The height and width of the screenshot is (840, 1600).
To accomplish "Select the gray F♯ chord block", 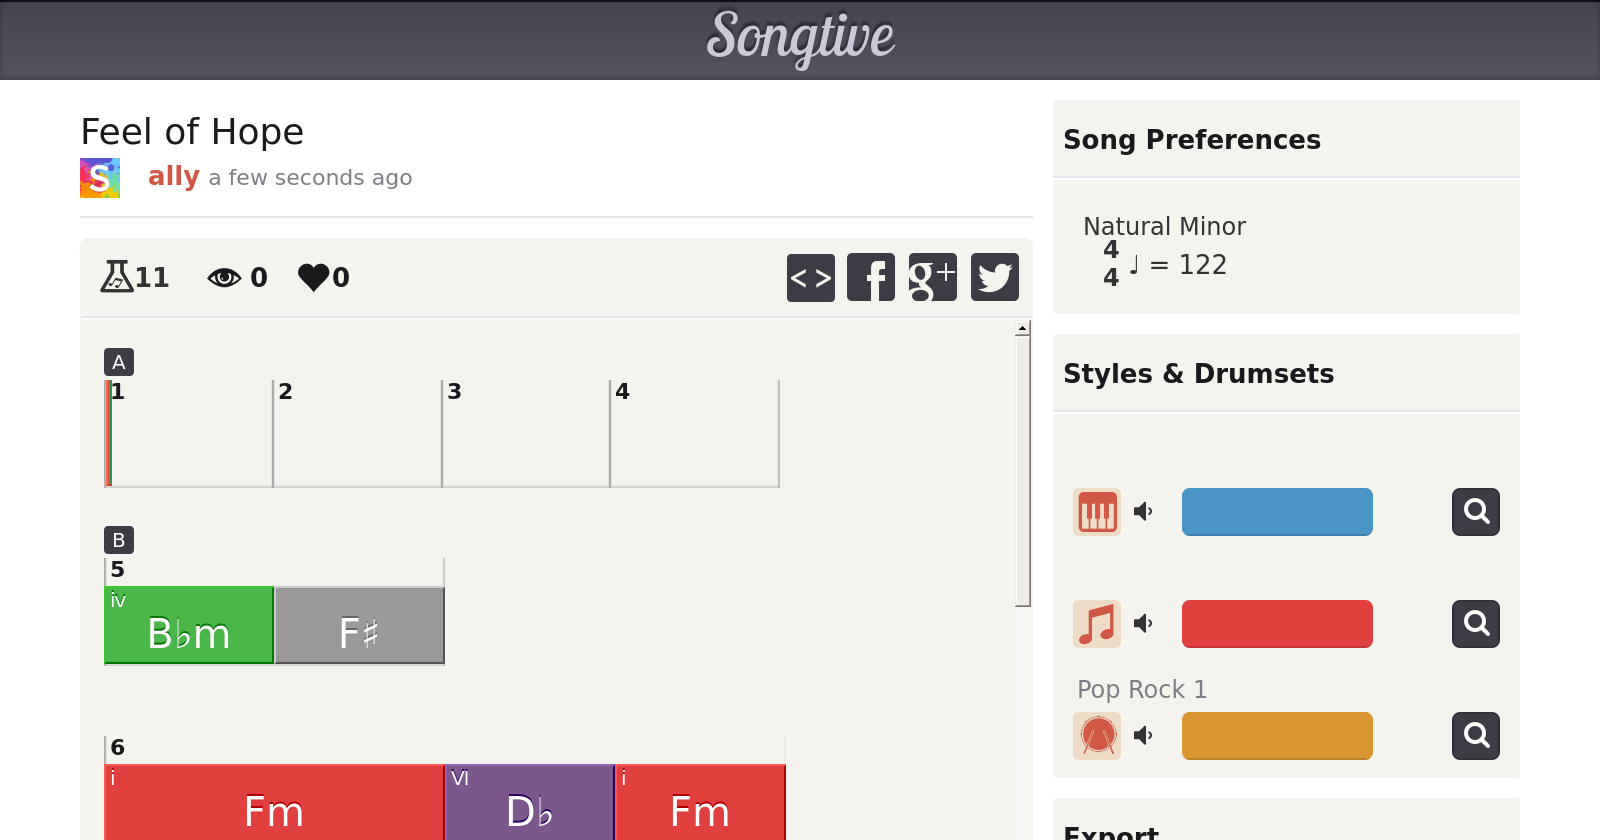I will (x=359, y=626).
